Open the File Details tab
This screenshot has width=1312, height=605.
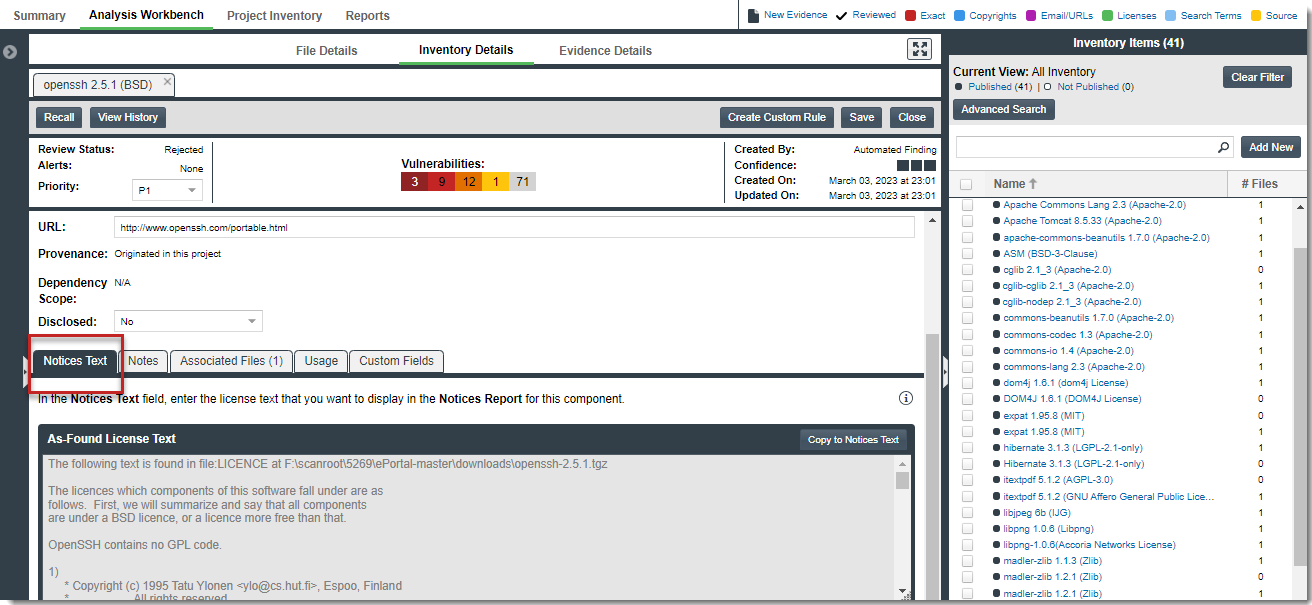click(x=326, y=50)
